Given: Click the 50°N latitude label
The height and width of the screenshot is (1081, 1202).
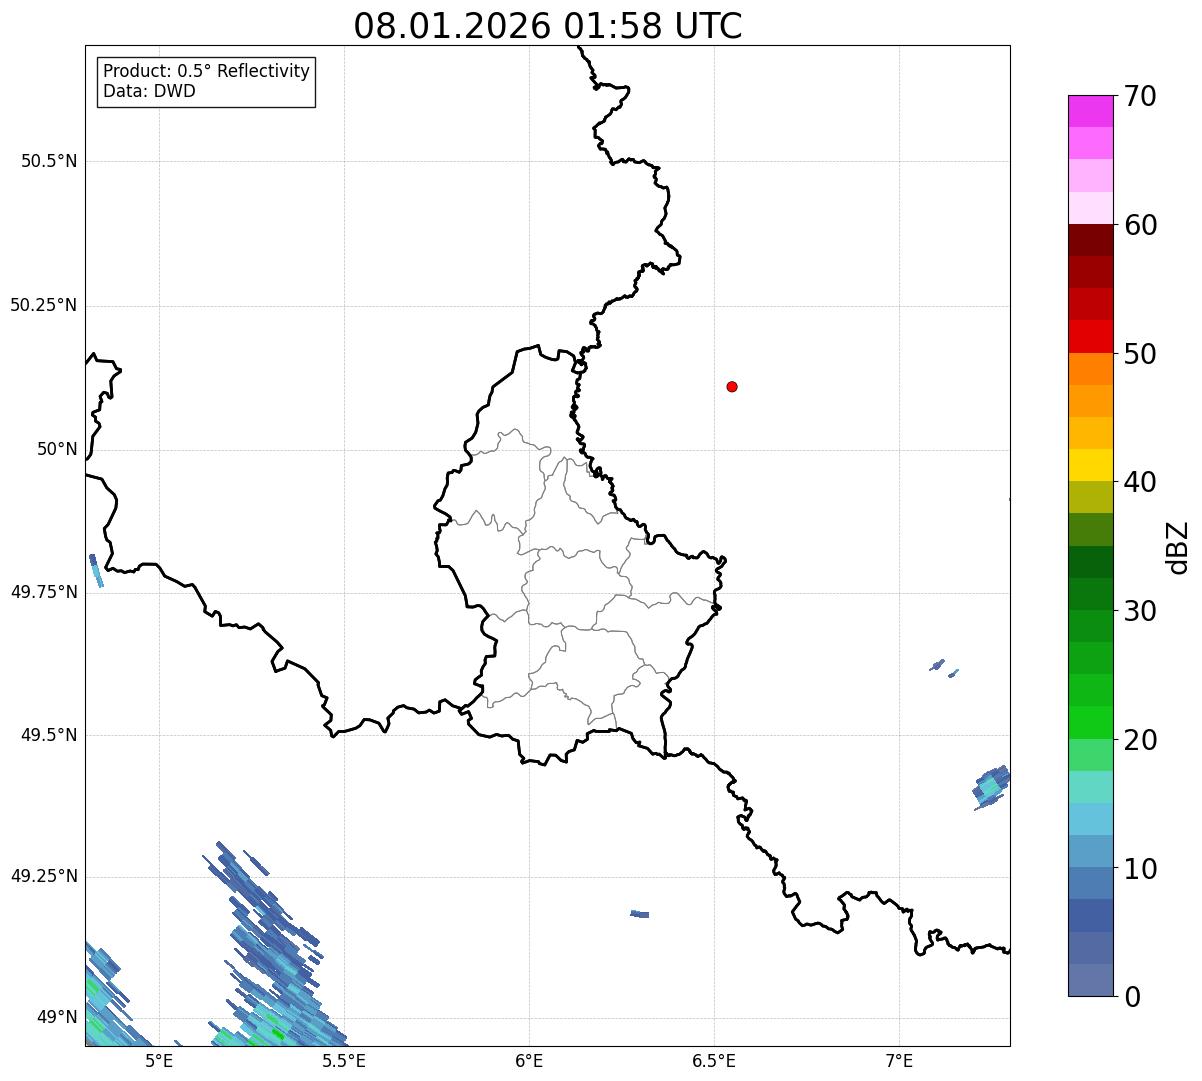Looking at the screenshot, I should tap(57, 450).
